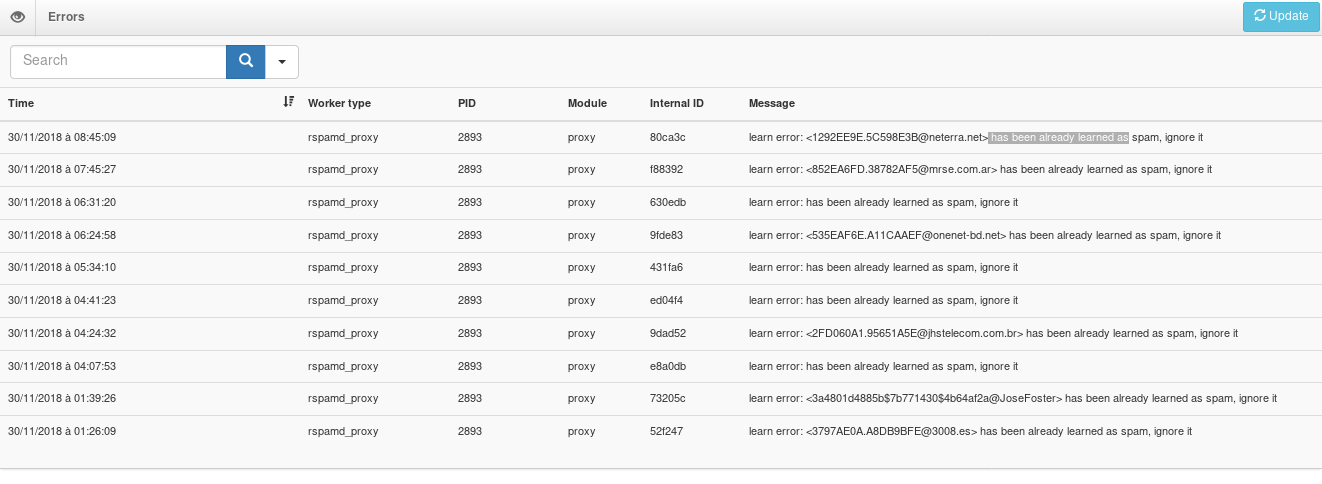Click the Worker type column header
Screen dimensions: 1322x484
click(339, 104)
